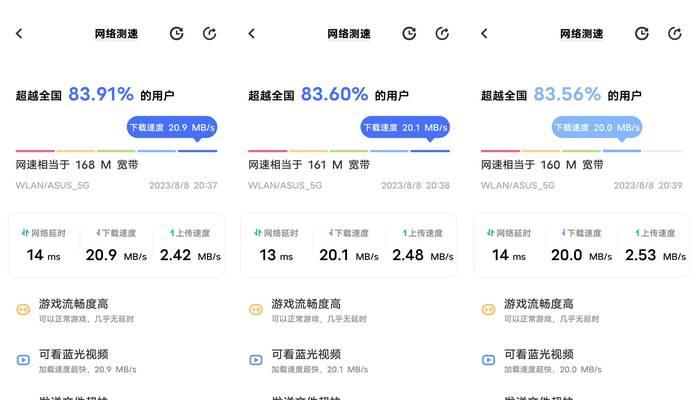Viewport: 698px width, 400px height.
Task: Click the 2.48 MB/s upload speed value
Action: pos(422,255)
